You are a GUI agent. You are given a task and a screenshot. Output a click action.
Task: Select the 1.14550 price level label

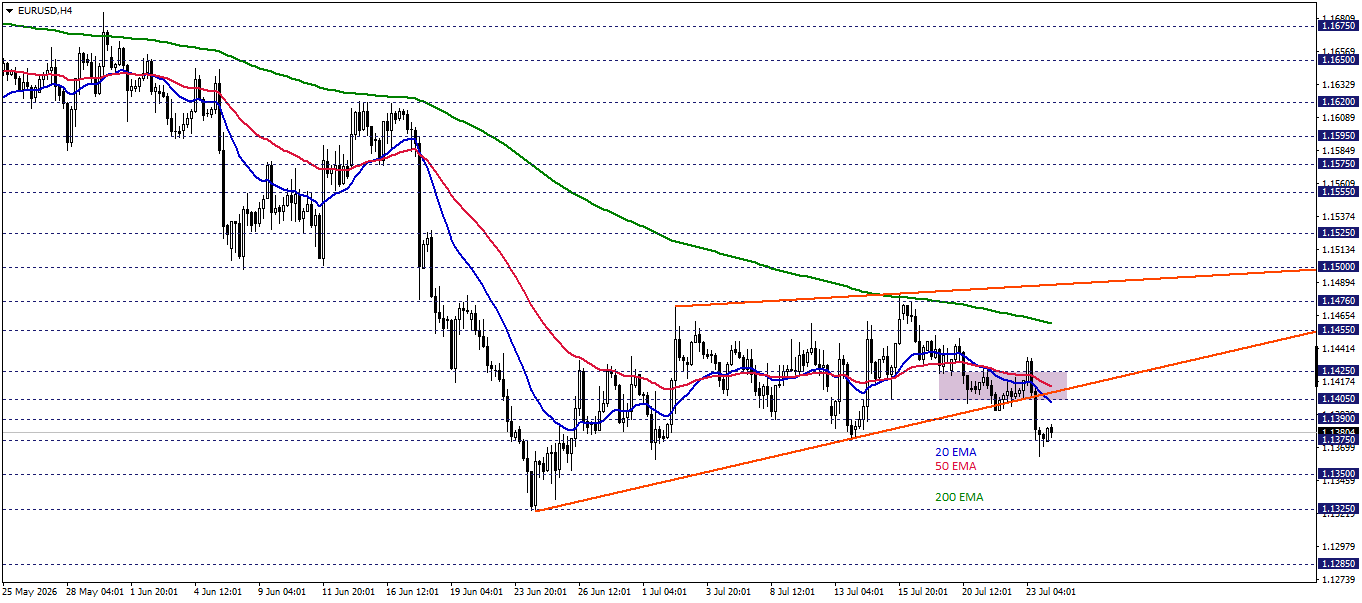1338,329
